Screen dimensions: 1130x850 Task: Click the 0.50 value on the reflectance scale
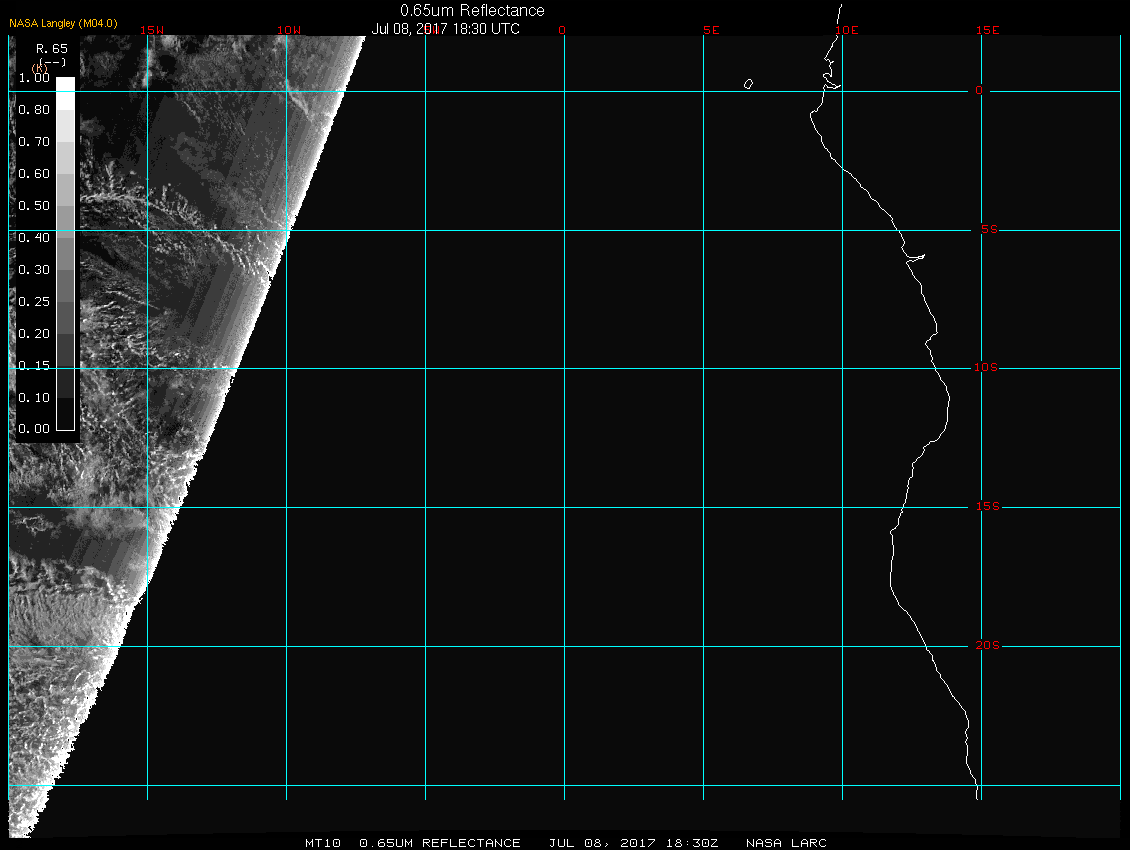[33, 206]
